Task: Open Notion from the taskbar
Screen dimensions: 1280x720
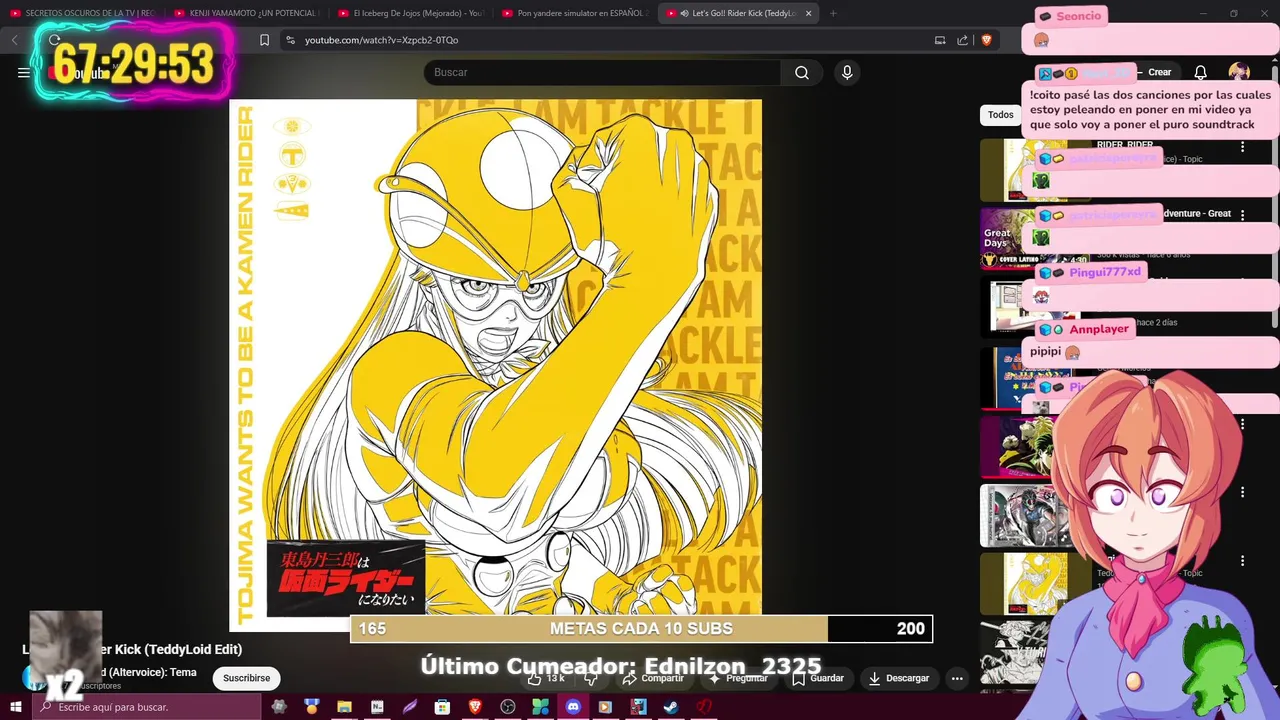Action: pyautogui.click(x=377, y=707)
